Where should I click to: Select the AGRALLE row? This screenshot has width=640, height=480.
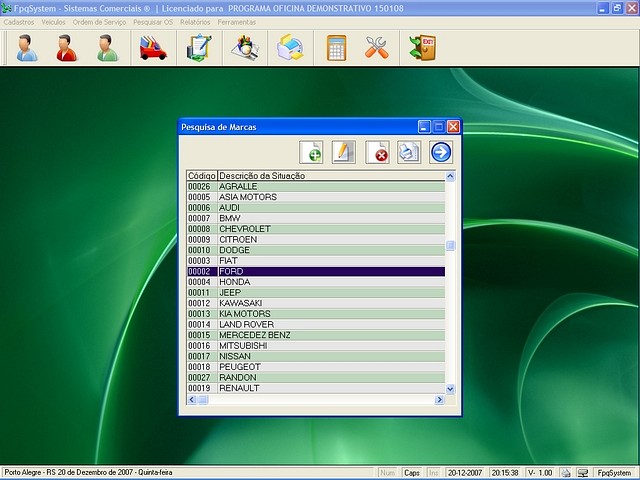[316, 187]
